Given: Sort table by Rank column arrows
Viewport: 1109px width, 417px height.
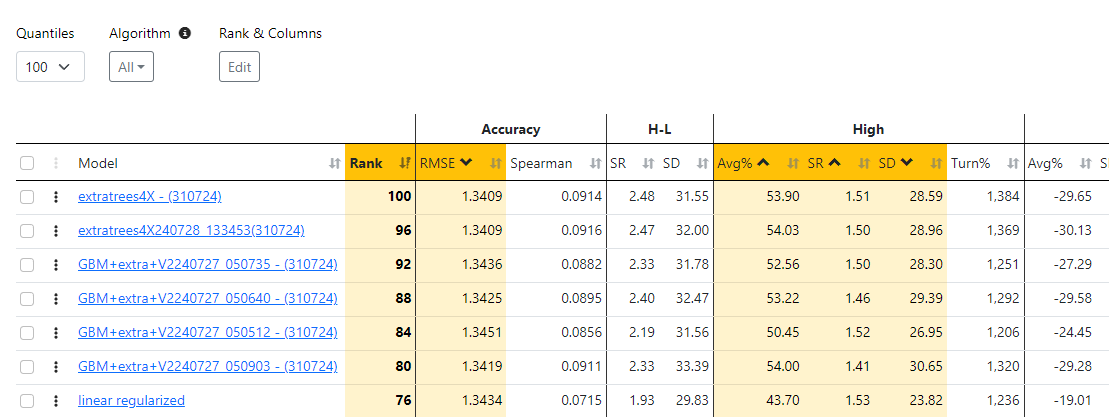Looking at the screenshot, I should [405, 163].
